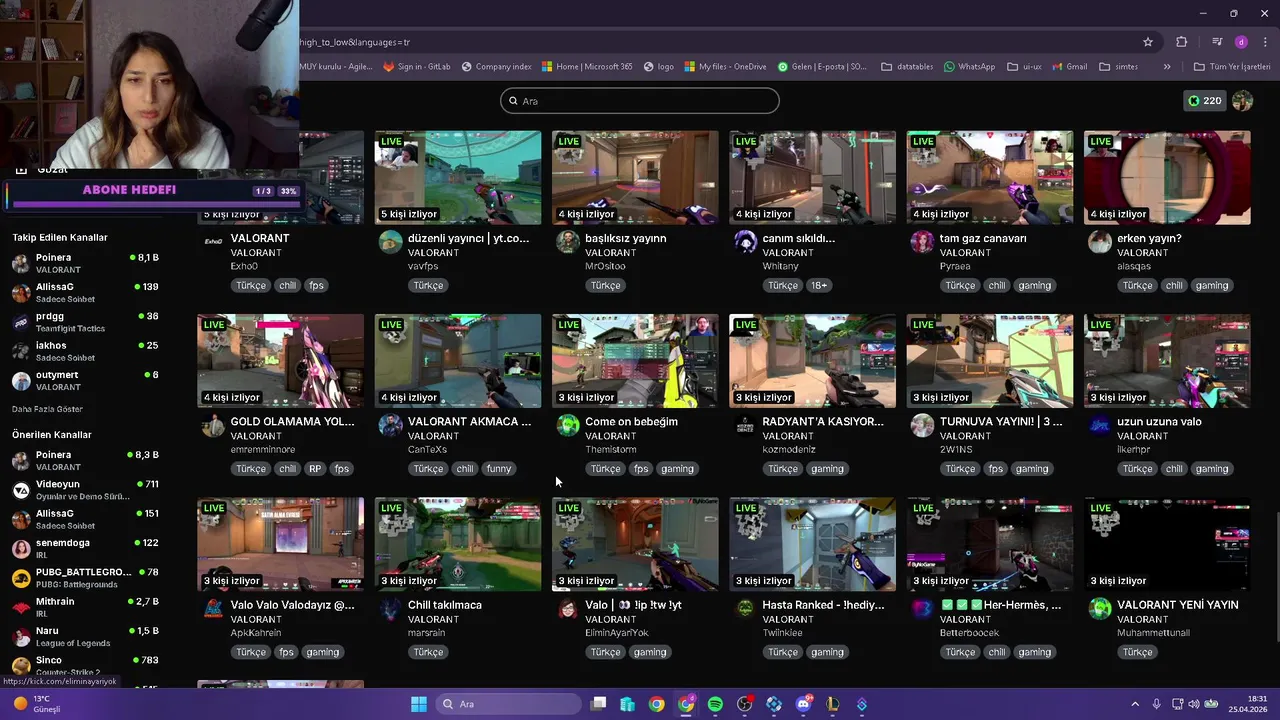Click Muhammettunali streamer avatar
The width and height of the screenshot is (1280, 720).
(1100, 608)
